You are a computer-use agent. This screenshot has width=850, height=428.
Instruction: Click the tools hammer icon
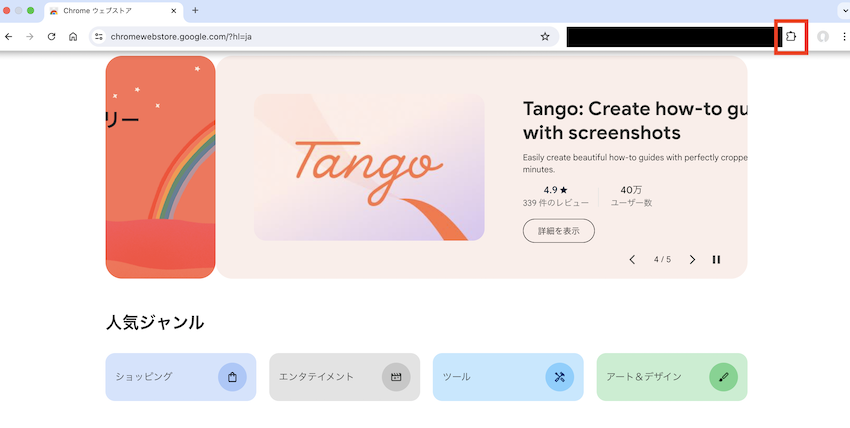(x=560, y=377)
